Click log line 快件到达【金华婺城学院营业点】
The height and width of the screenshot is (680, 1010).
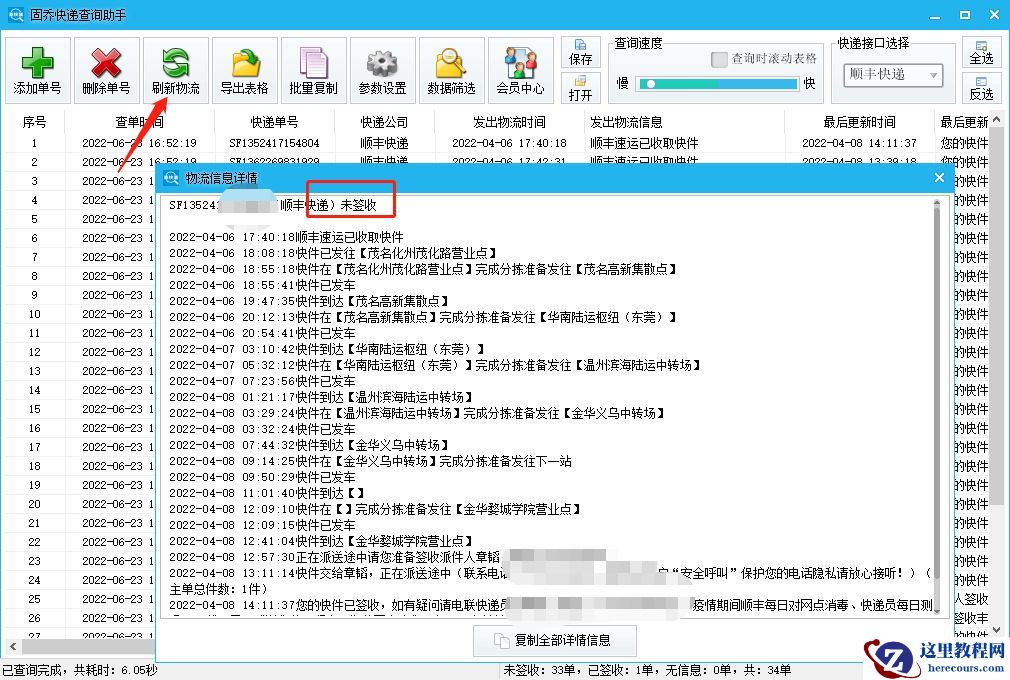pos(385,541)
